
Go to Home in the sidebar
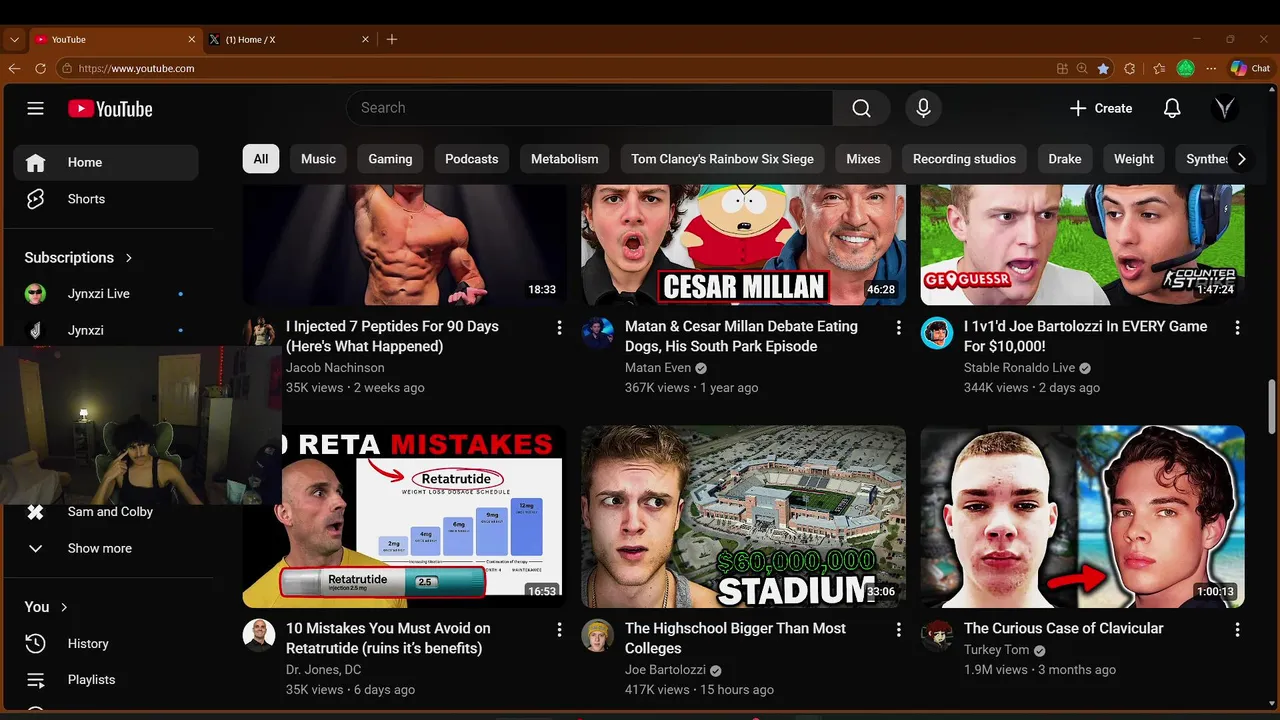tap(106, 162)
